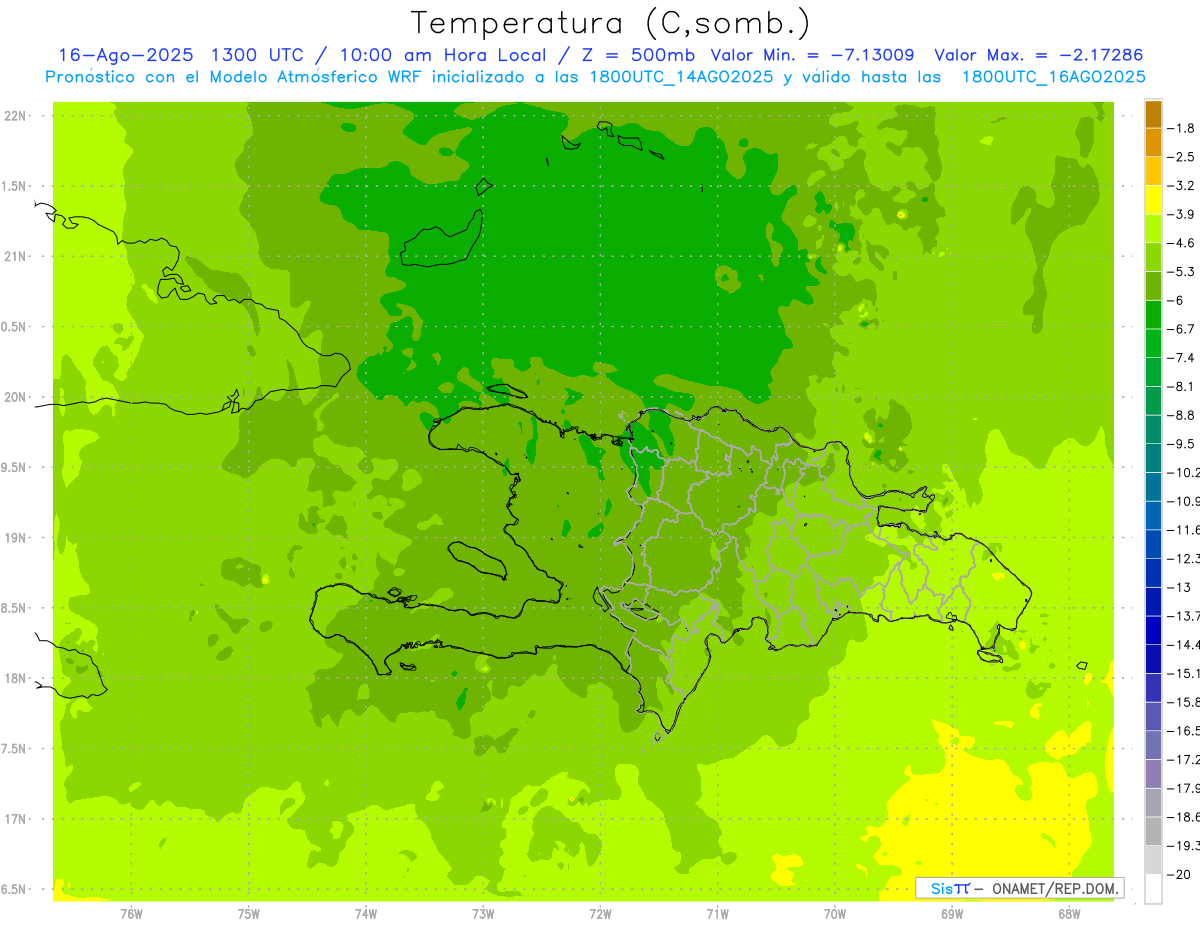Click the '-4.6' colorbar value

(x=1181, y=243)
